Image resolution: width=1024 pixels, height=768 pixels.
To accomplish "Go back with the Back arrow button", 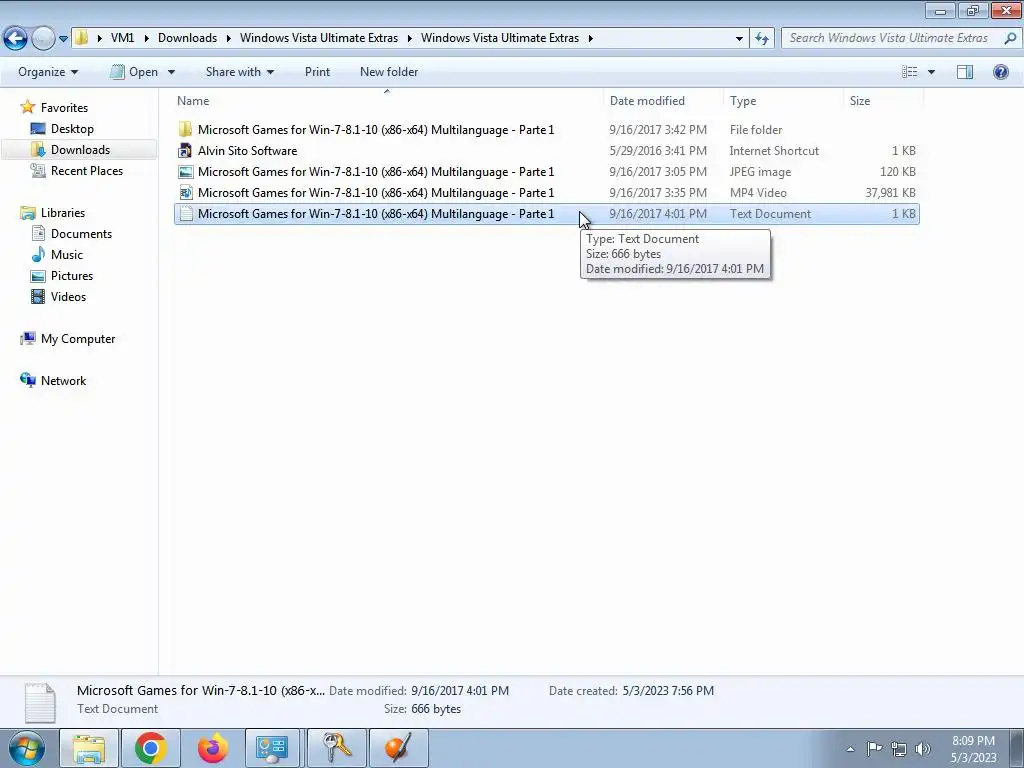I will (16, 38).
